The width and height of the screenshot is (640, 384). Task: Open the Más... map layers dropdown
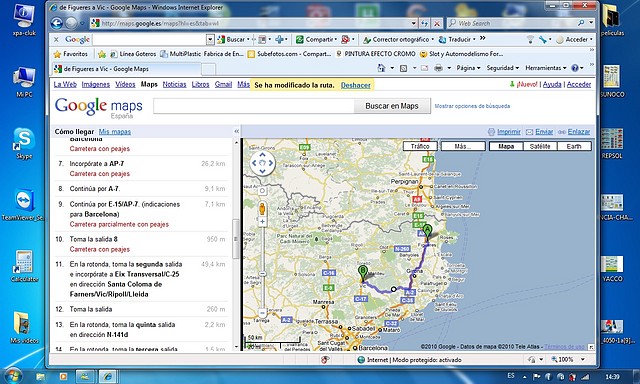pos(463,146)
